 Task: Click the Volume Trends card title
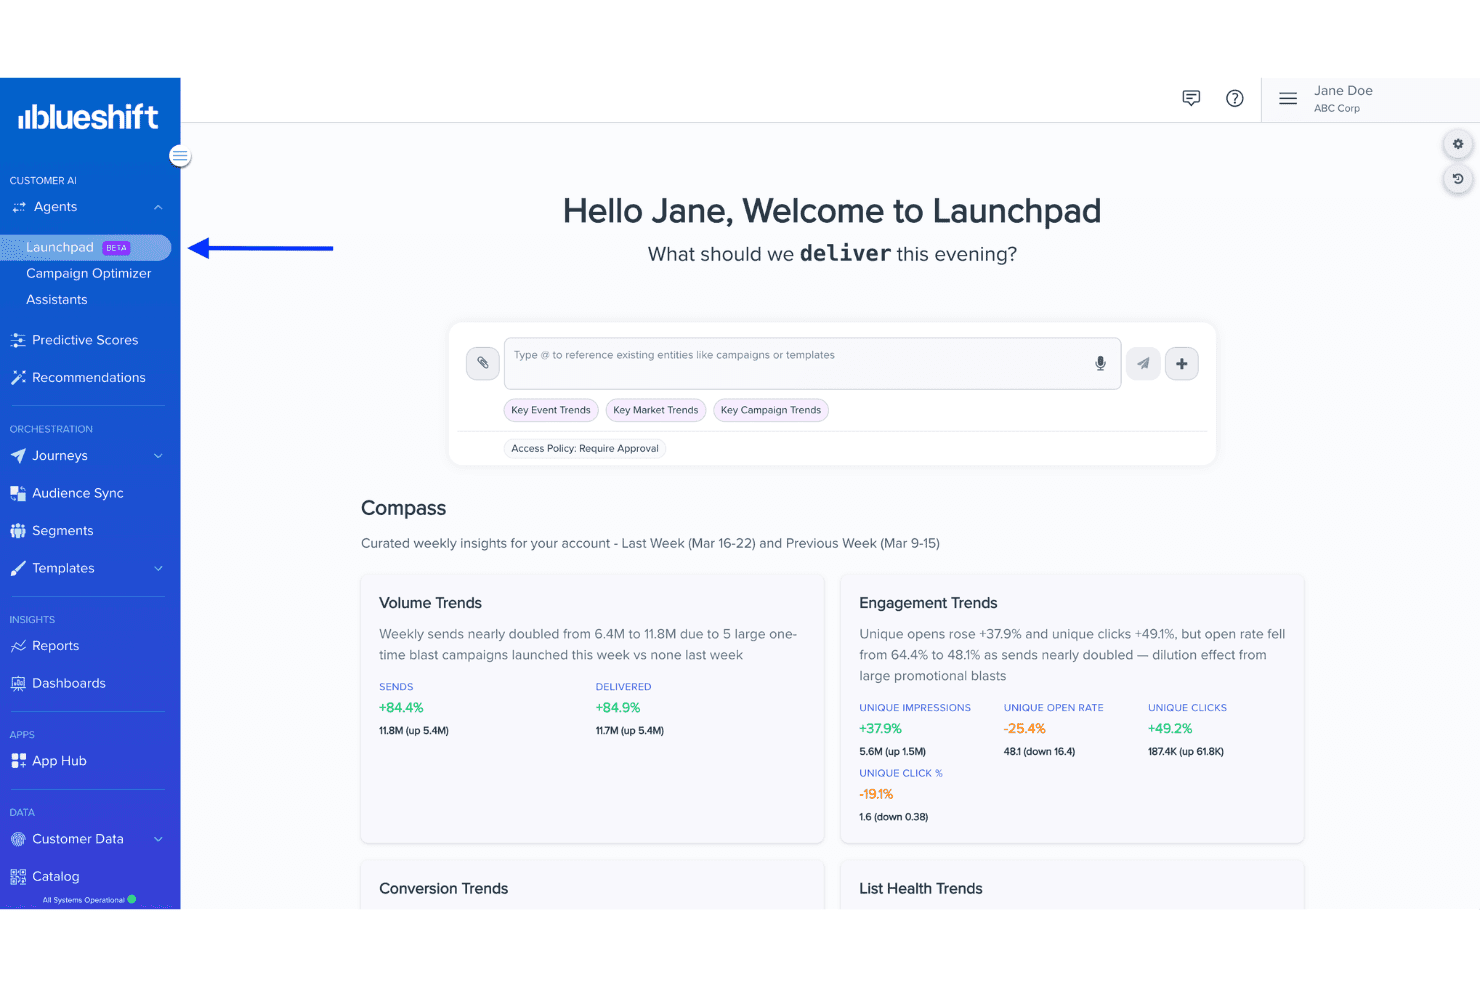pos(430,603)
